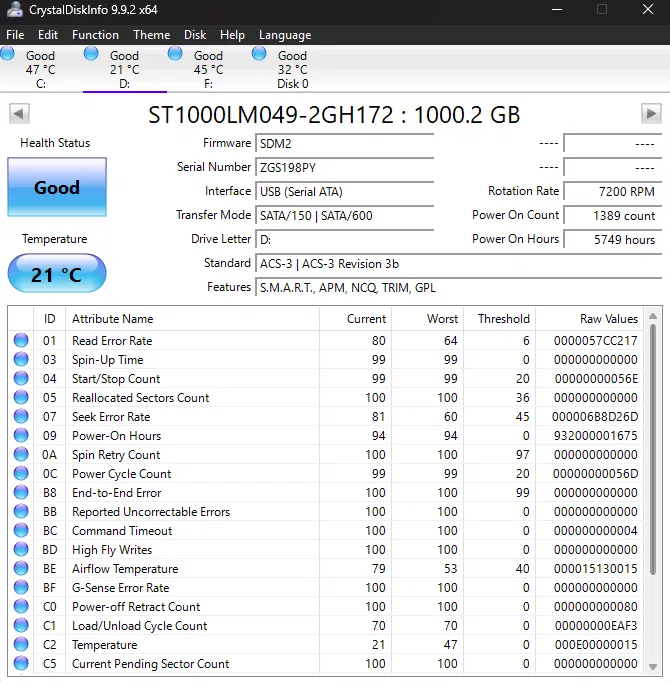Click the blue orb of the F: drive
This screenshot has height=682, width=670.
click(175, 54)
